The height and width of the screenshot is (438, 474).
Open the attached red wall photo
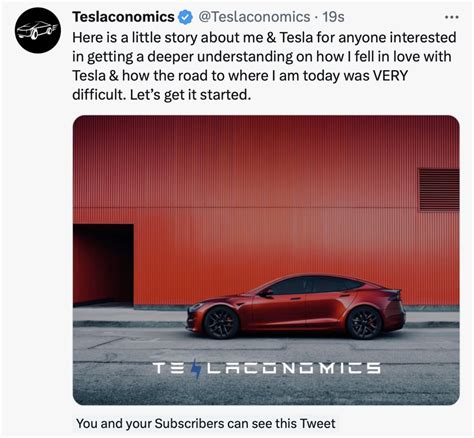tap(266, 260)
